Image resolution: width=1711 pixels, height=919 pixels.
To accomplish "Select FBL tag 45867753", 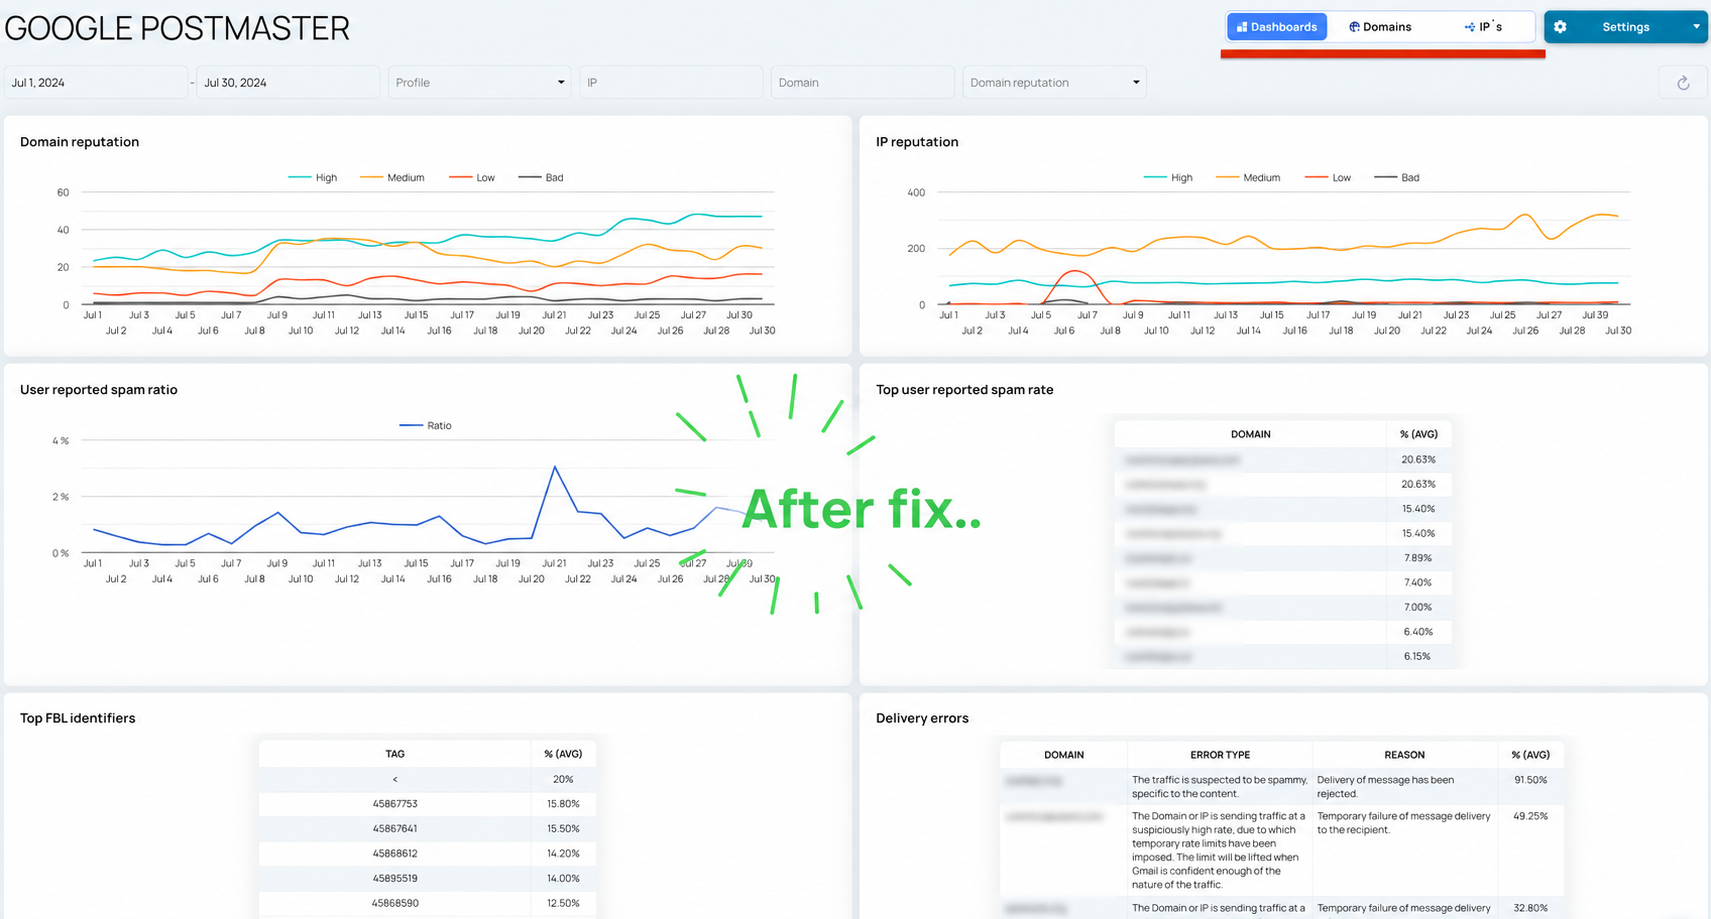I will click(395, 804).
